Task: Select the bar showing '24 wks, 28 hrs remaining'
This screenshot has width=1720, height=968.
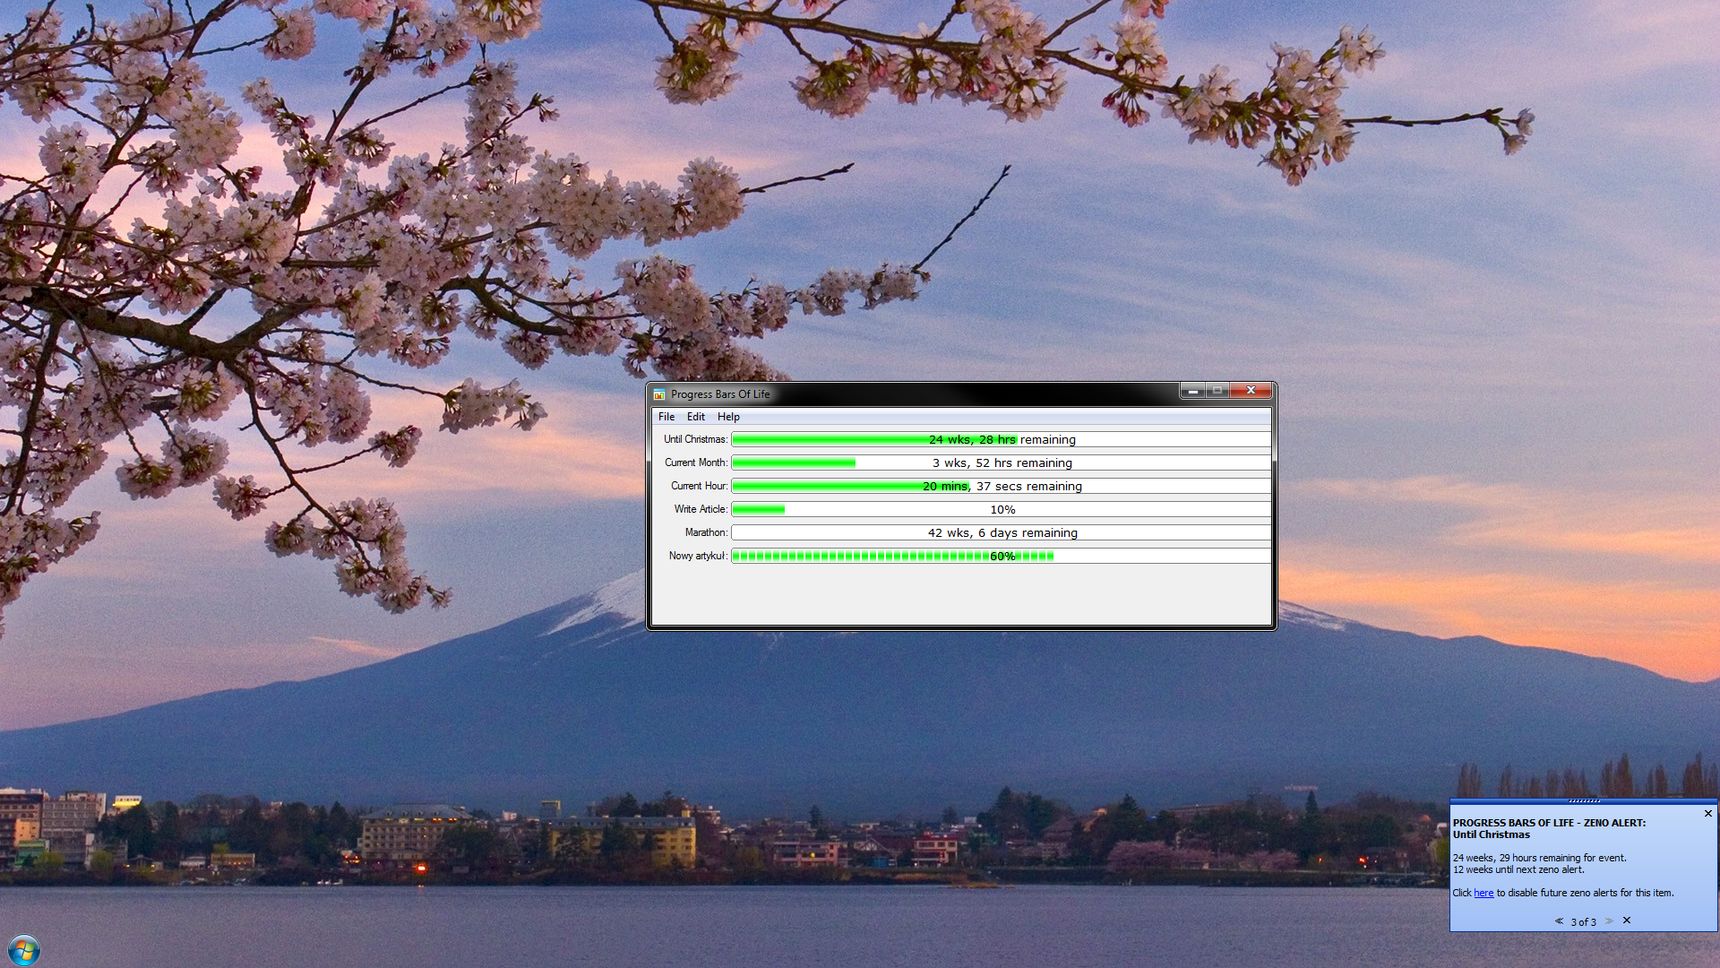Action: pyautogui.click(x=1001, y=439)
